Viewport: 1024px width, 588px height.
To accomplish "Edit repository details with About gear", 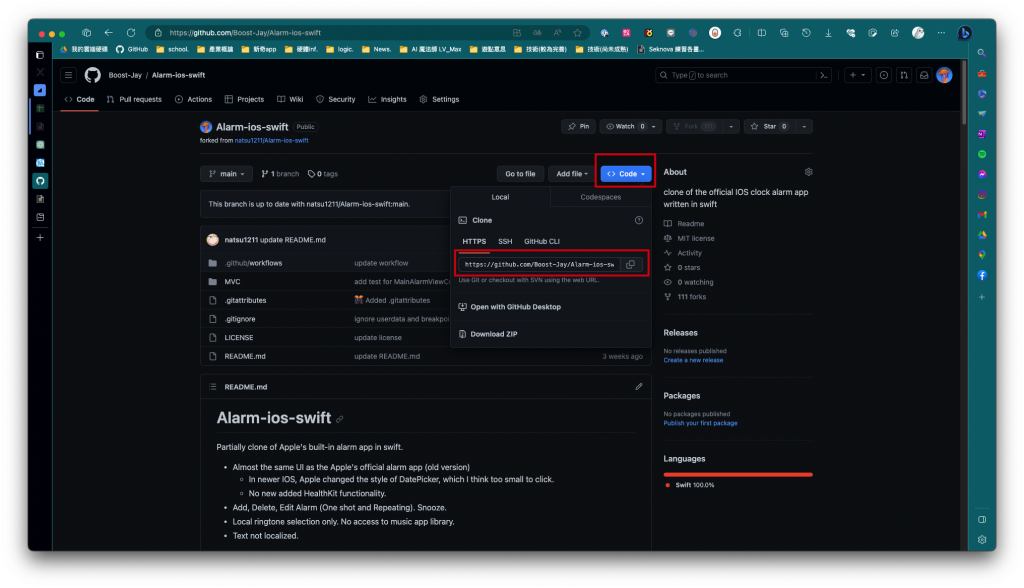I will point(808,172).
